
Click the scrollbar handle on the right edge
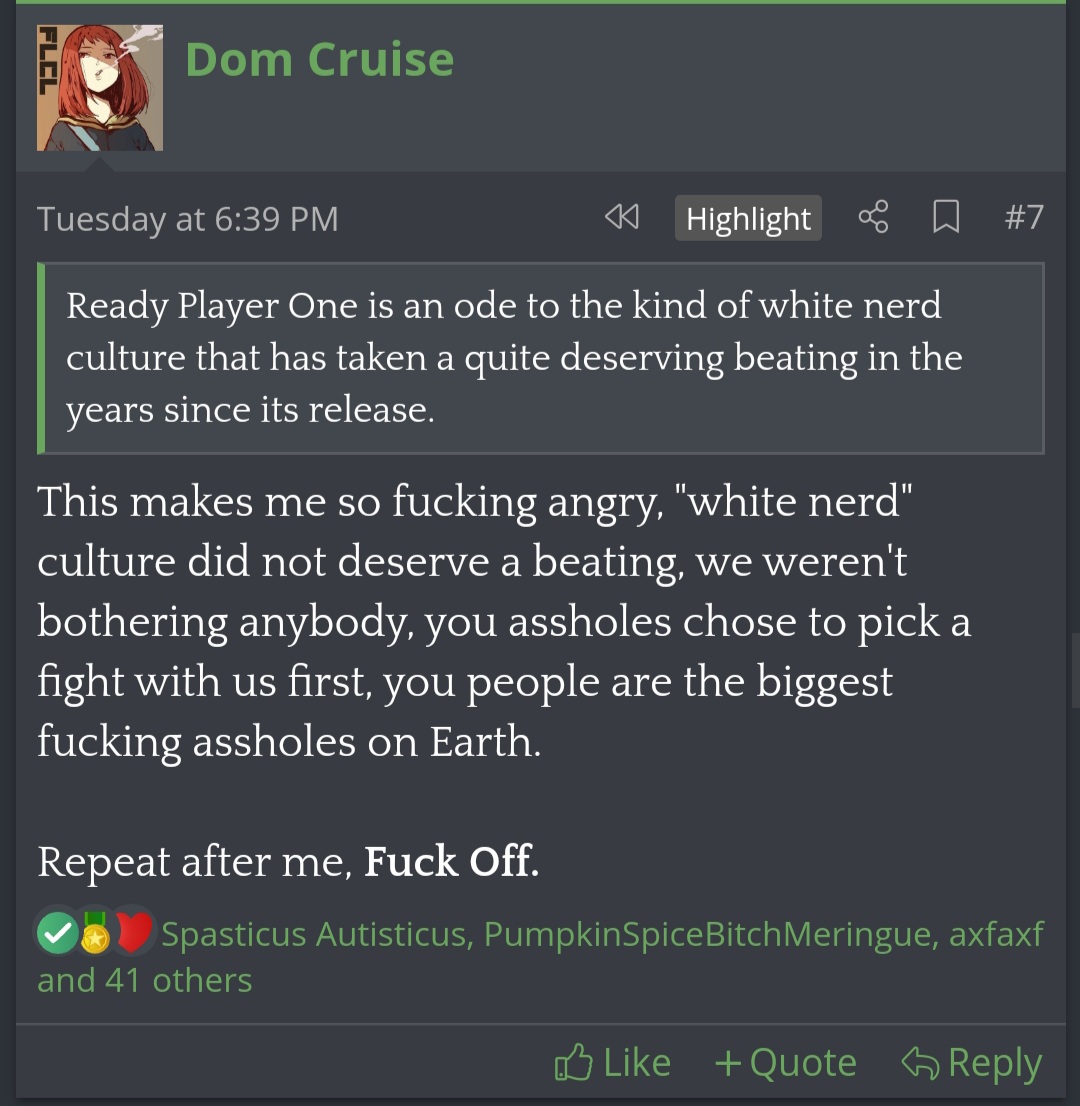[x=1075, y=670]
